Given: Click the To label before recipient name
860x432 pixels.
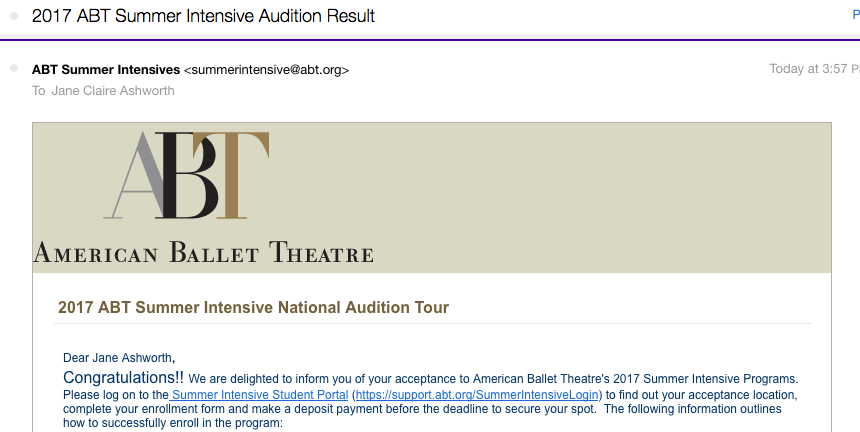Looking at the screenshot, I should [x=38, y=90].
